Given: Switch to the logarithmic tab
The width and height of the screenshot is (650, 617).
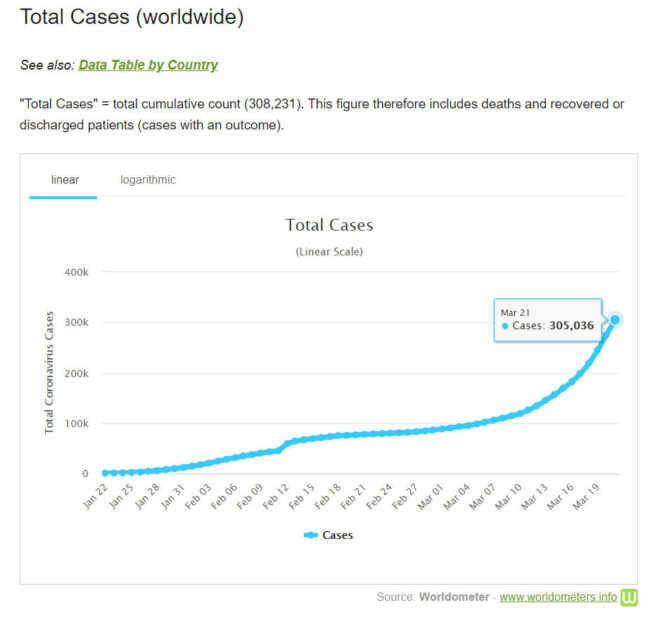Looking at the screenshot, I should point(148,180).
